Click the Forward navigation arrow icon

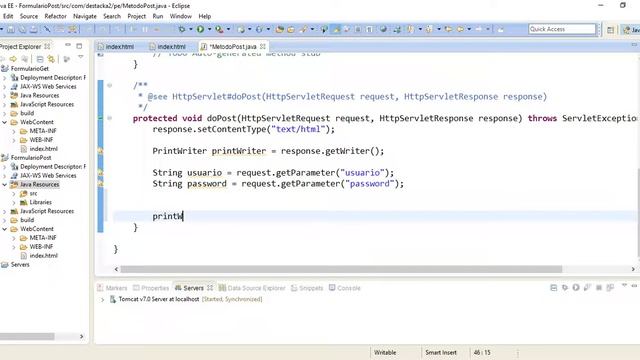pos(478,29)
